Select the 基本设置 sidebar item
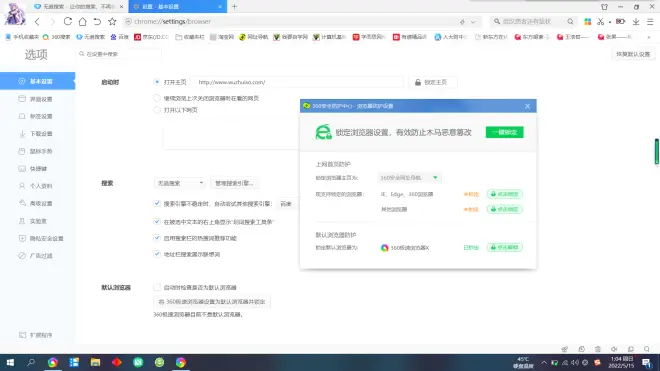Viewport: 660px width, 371px height. coord(37,81)
